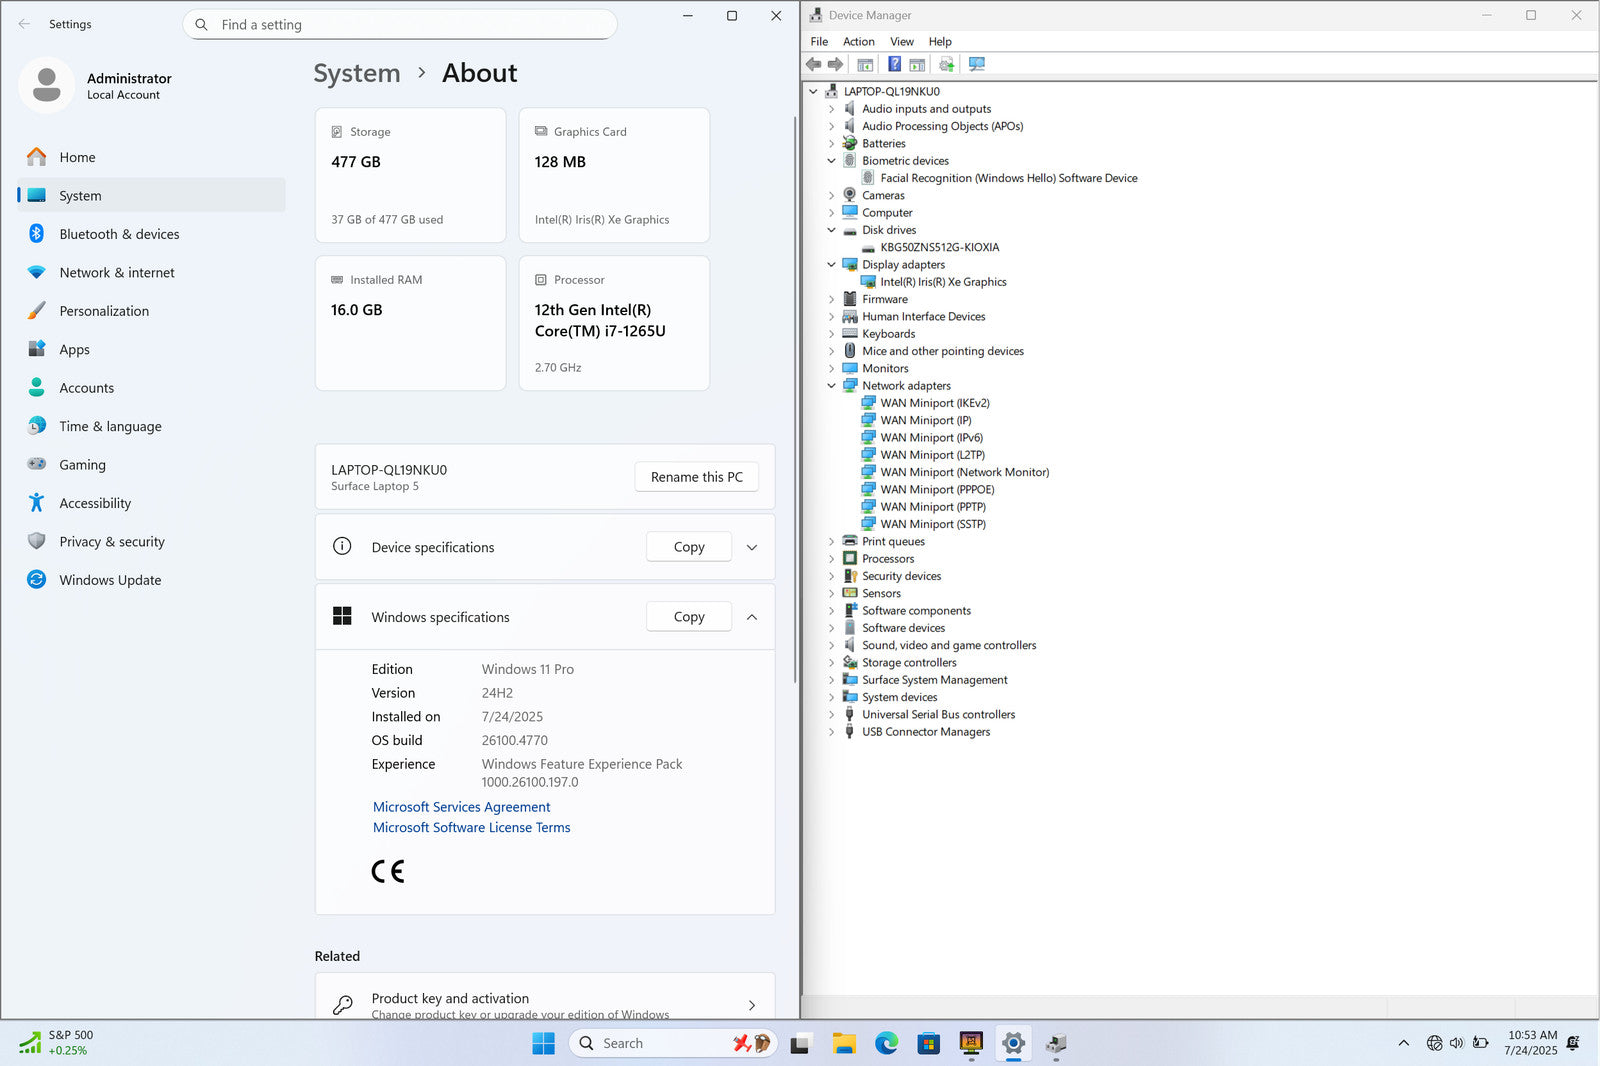The image size is (1600, 1066).
Task: Click the taskbar clock showing 10:53 AM
Action: click(1531, 1043)
